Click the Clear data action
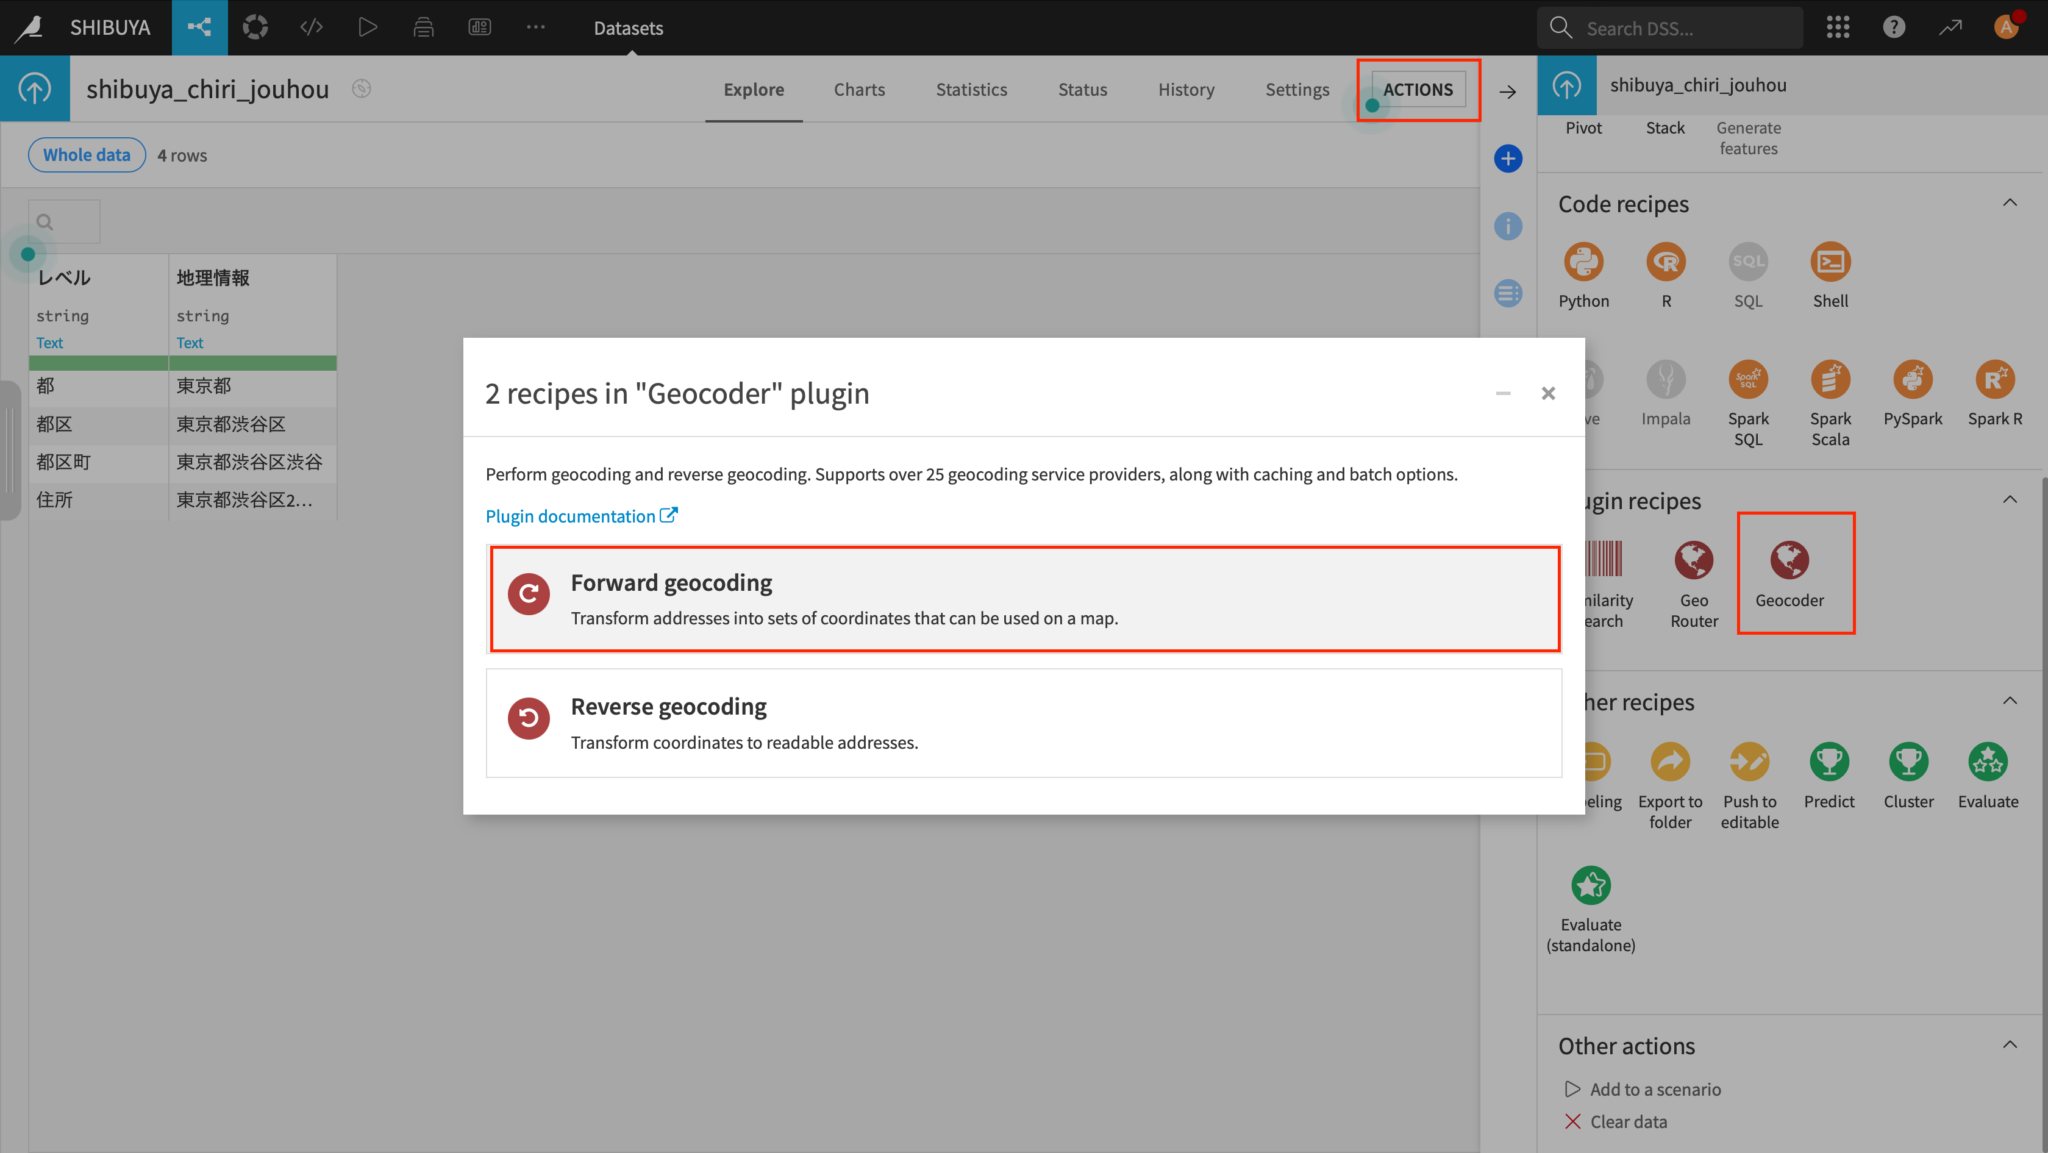The height and width of the screenshot is (1153, 2048). [1628, 1122]
